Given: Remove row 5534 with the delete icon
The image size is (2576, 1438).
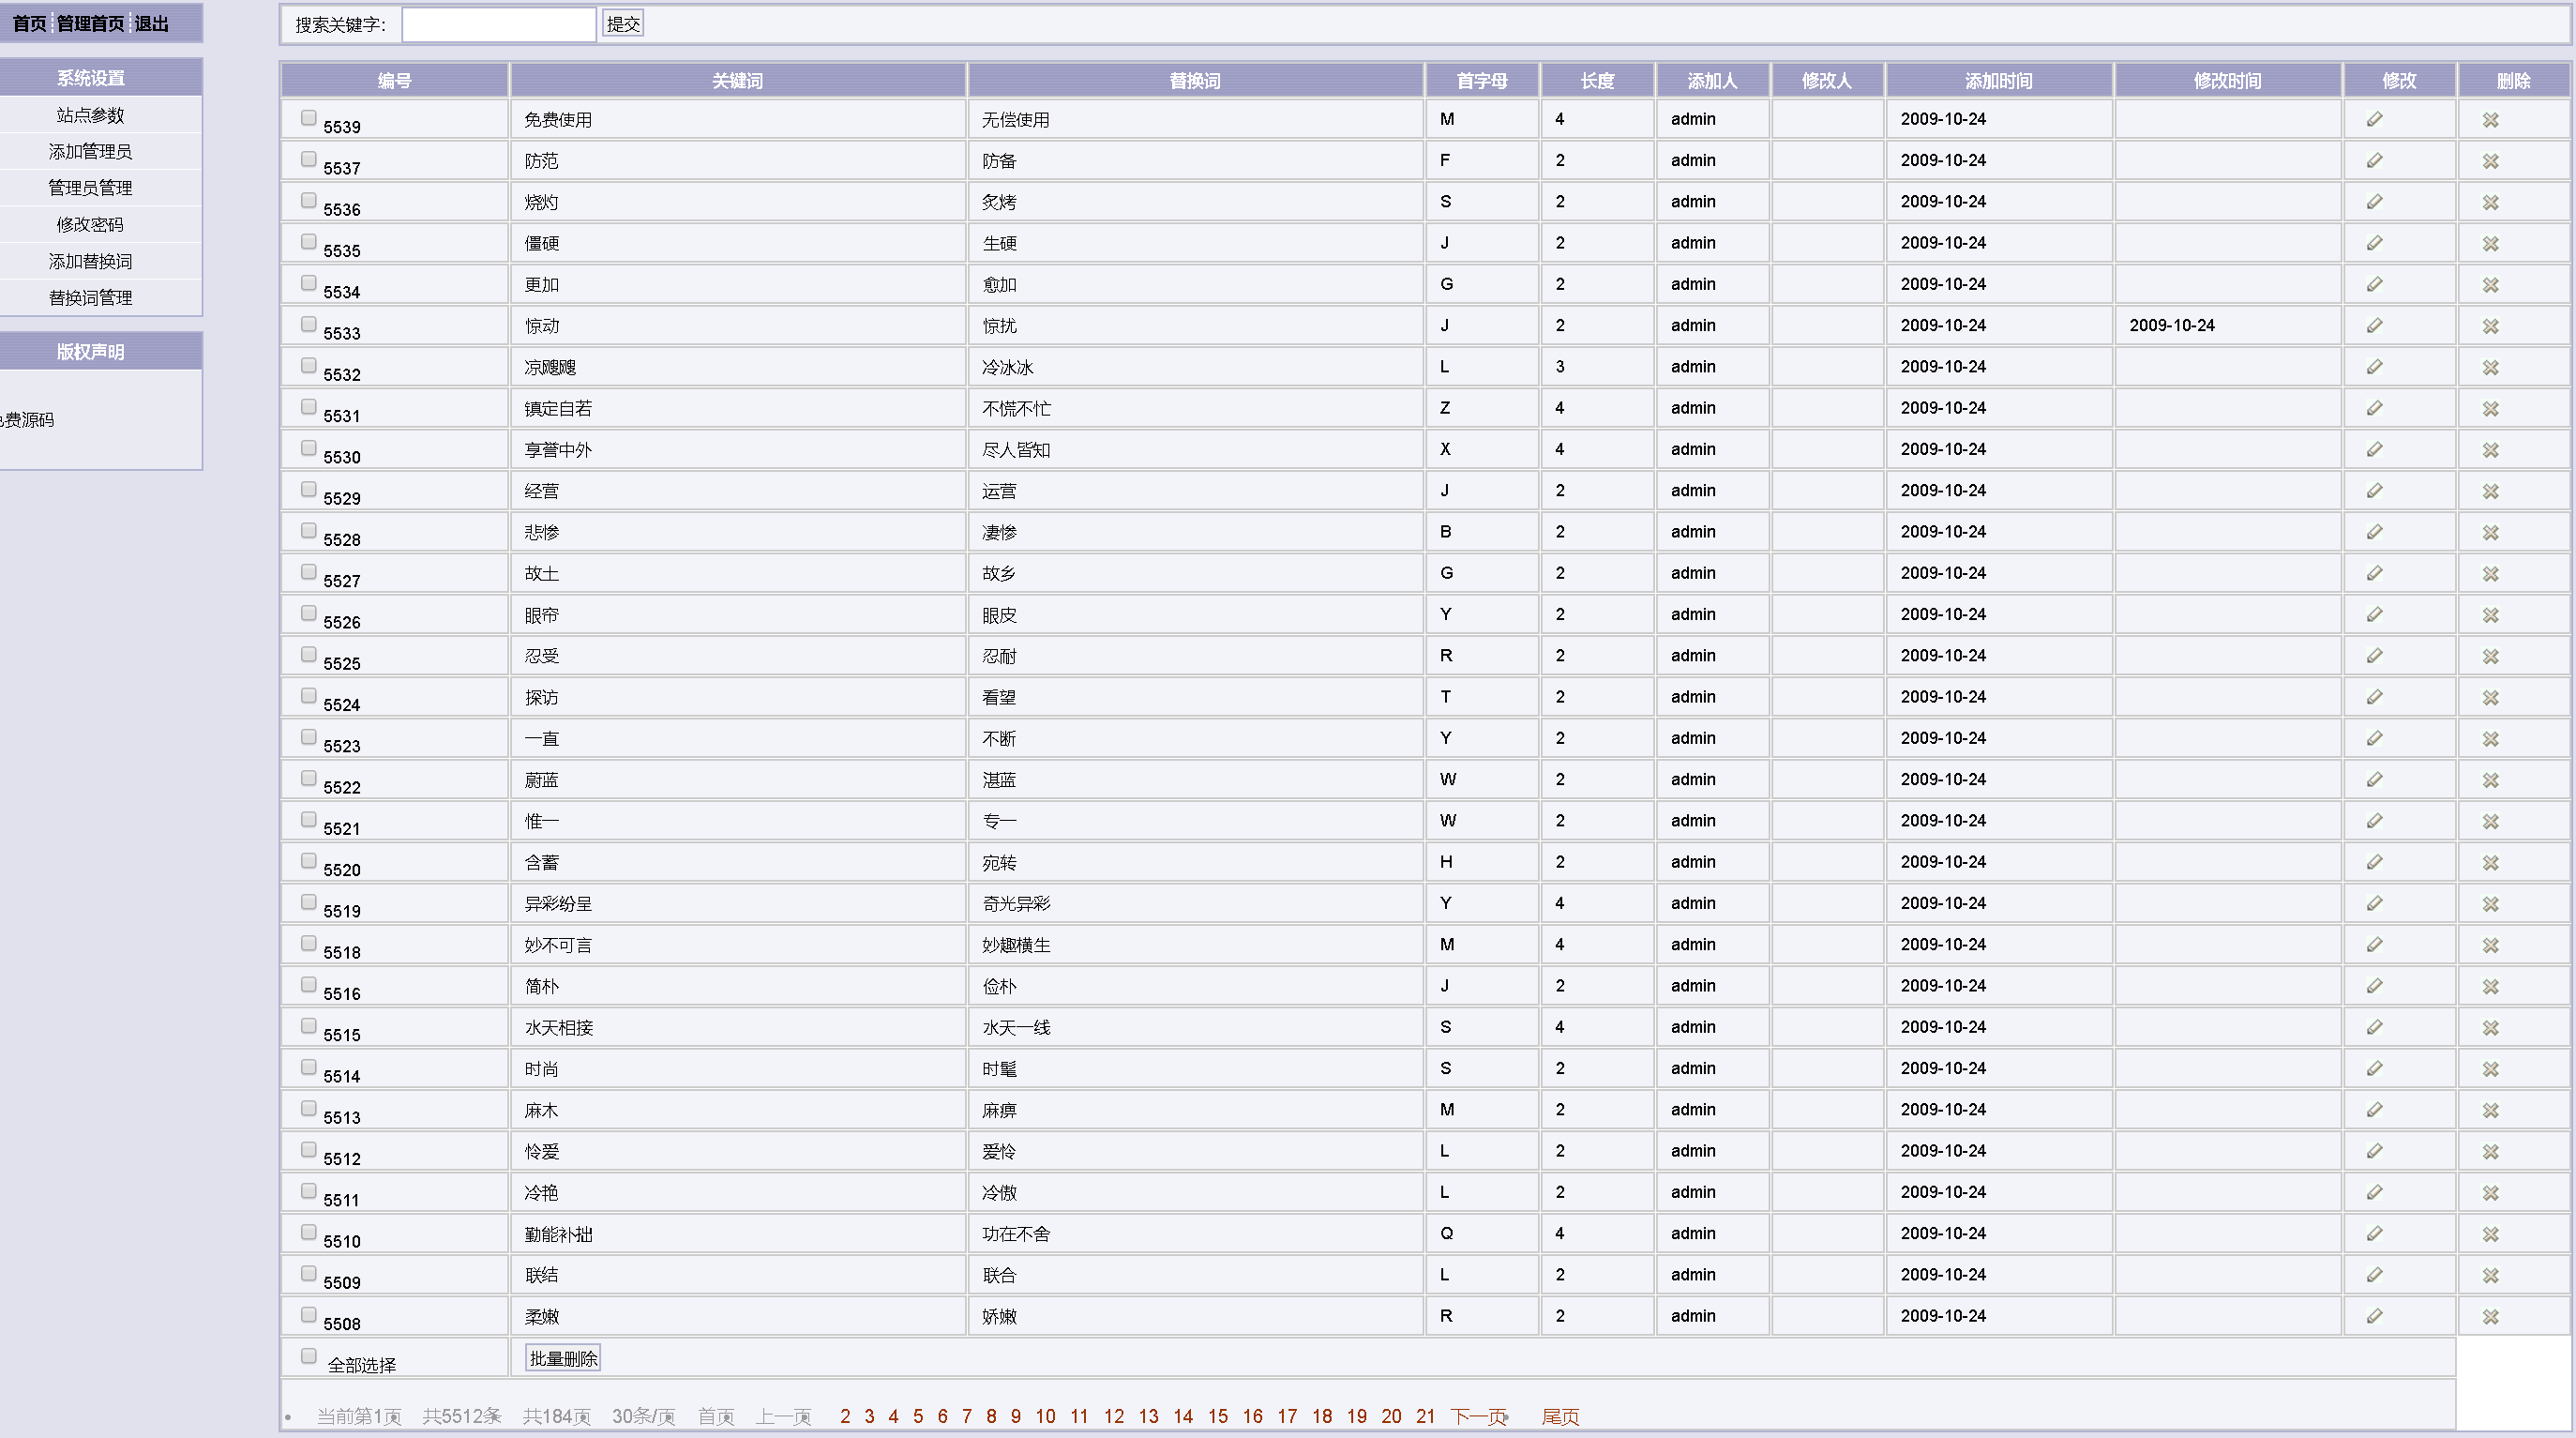Looking at the screenshot, I should [x=2490, y=285].
